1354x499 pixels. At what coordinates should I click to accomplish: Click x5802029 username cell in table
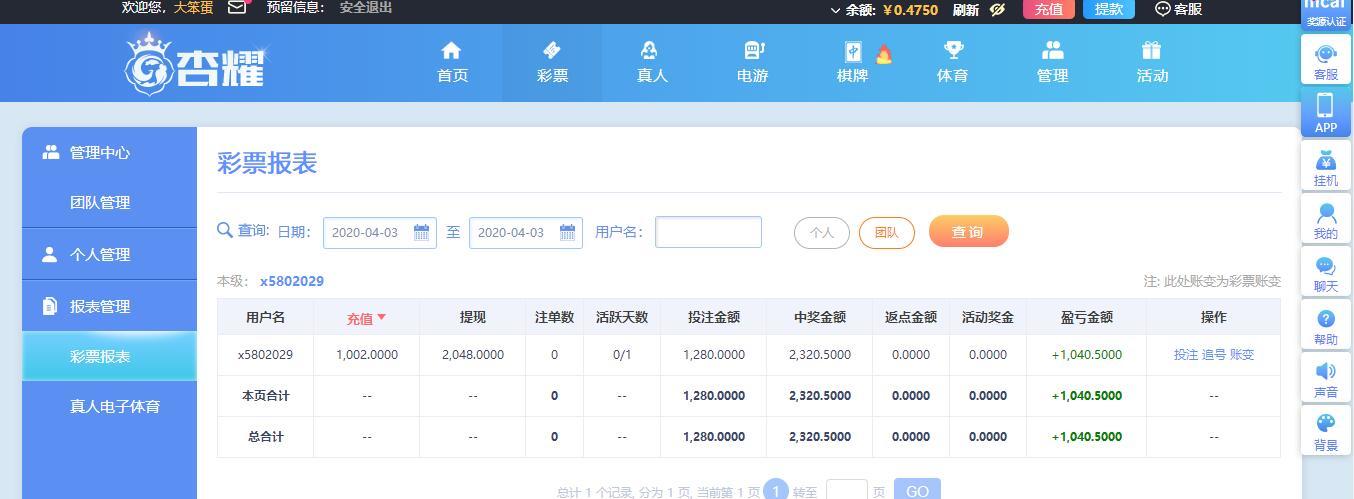click(265, 354)
